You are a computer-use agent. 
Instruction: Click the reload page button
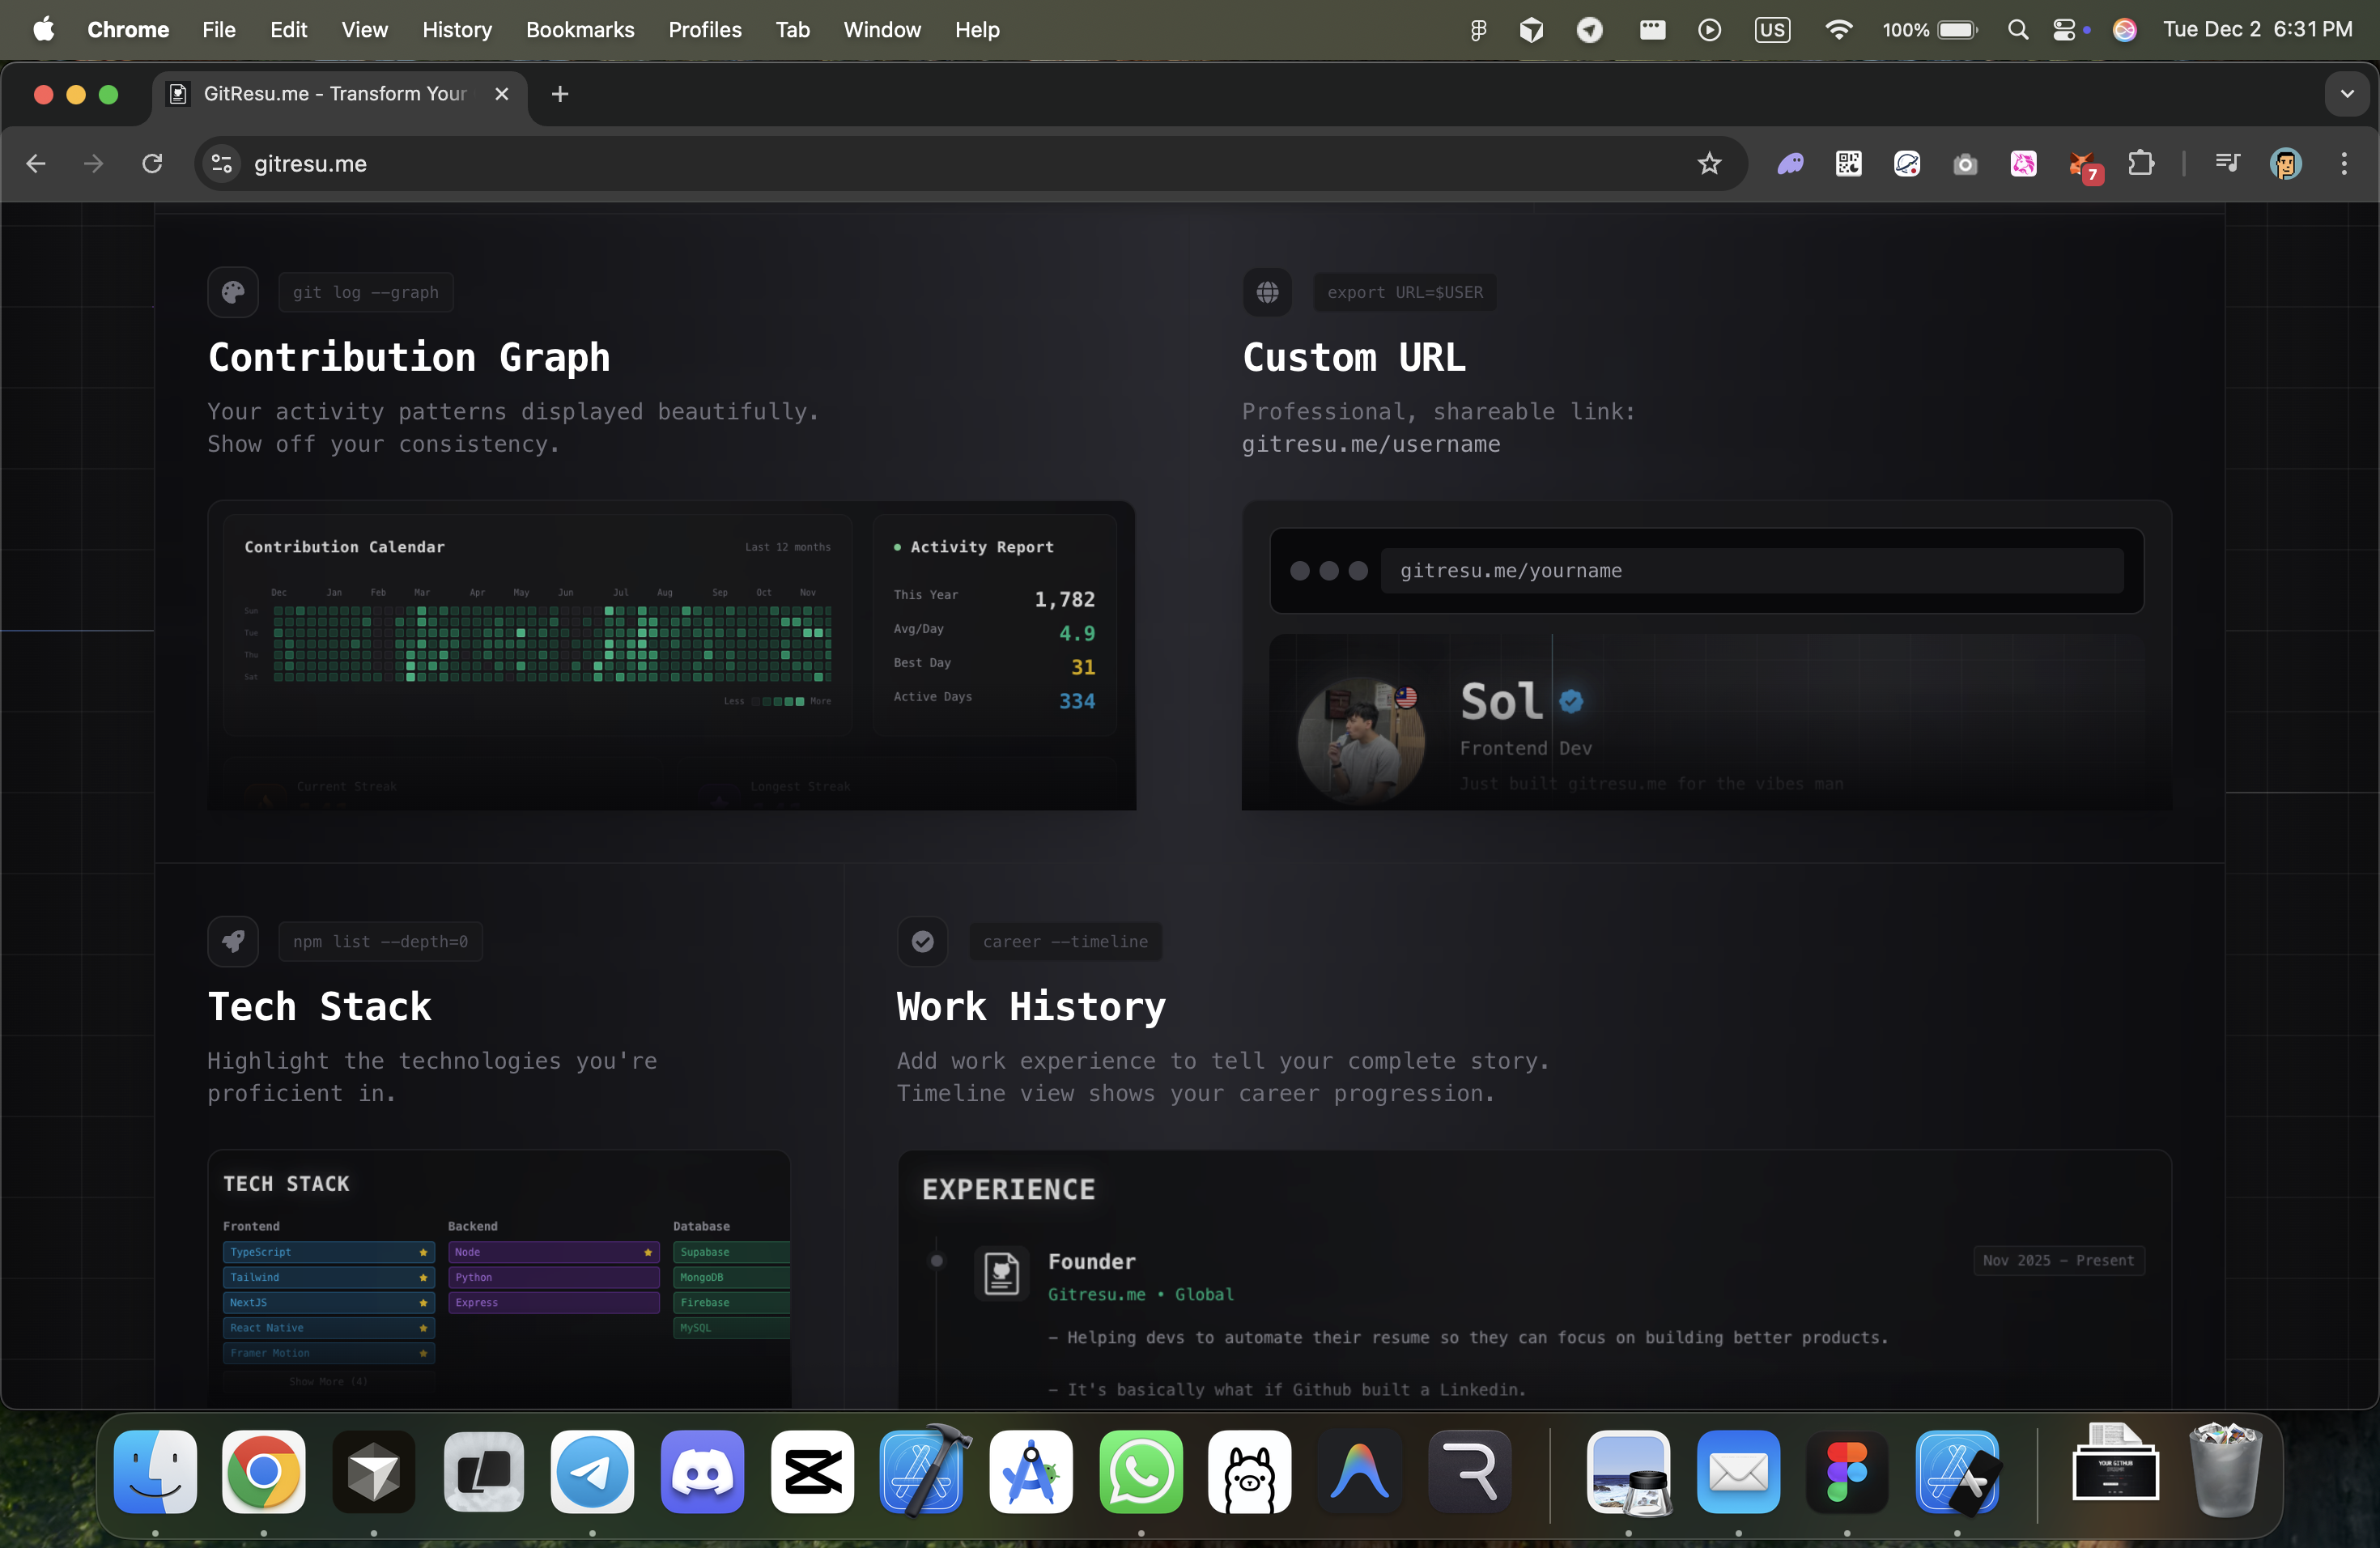152,164
